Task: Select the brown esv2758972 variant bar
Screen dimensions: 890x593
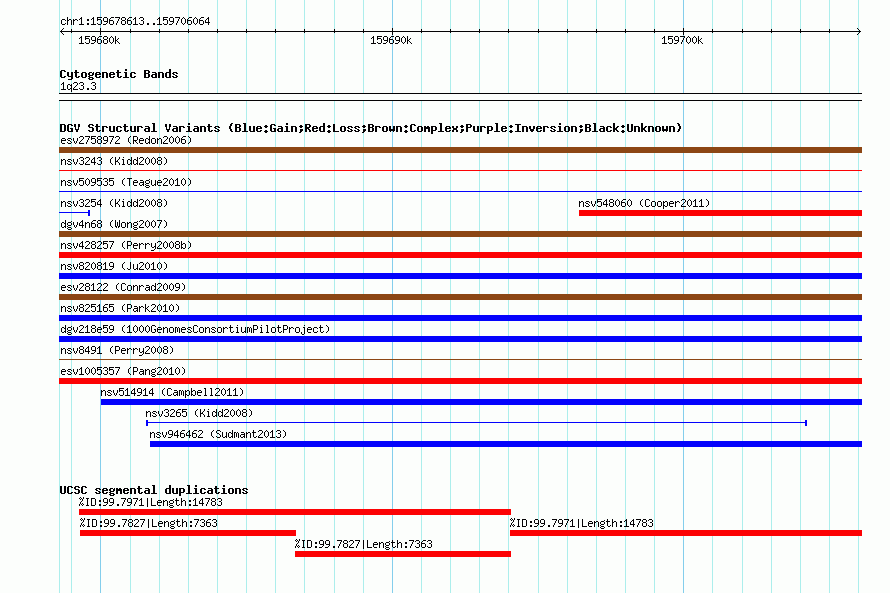Action: pos(460,150)
